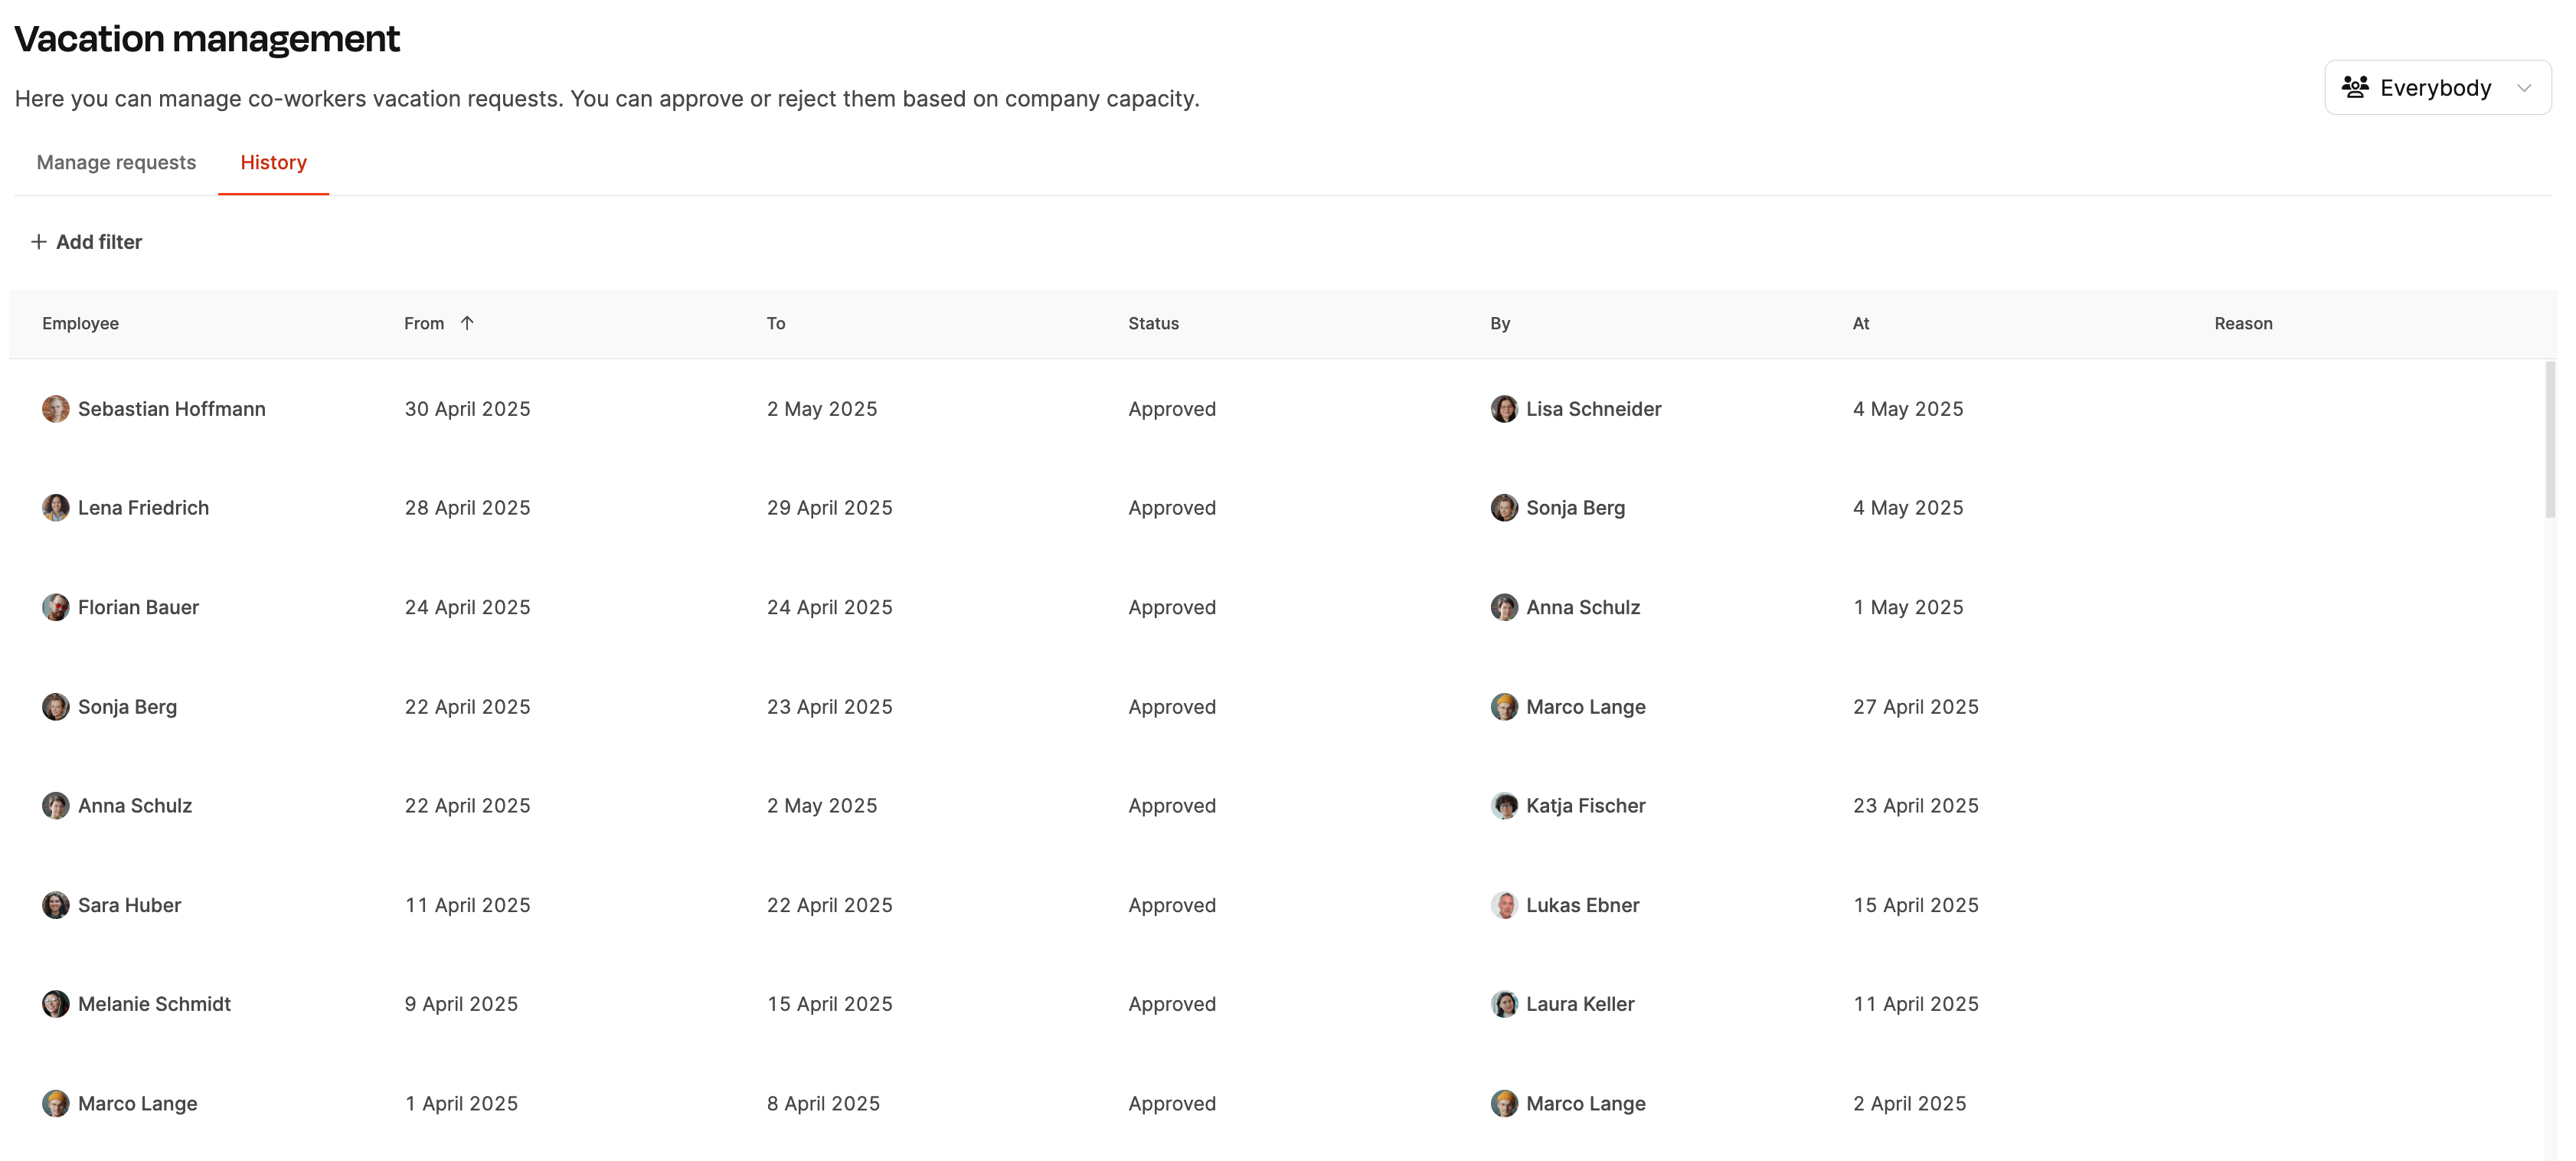Click Anna Schulz name in Employee column
The width and height of the screenshot is (2576, 1161).
tap(135, 806)
